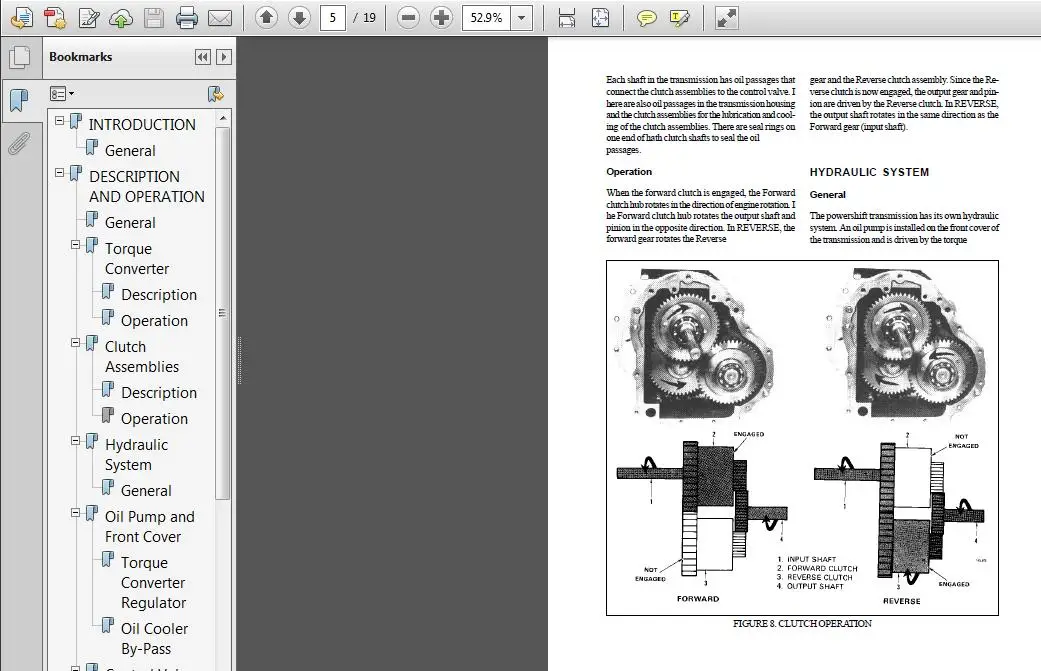Click the Email envelope icon
1041x671 pixels.
[220, 18]
